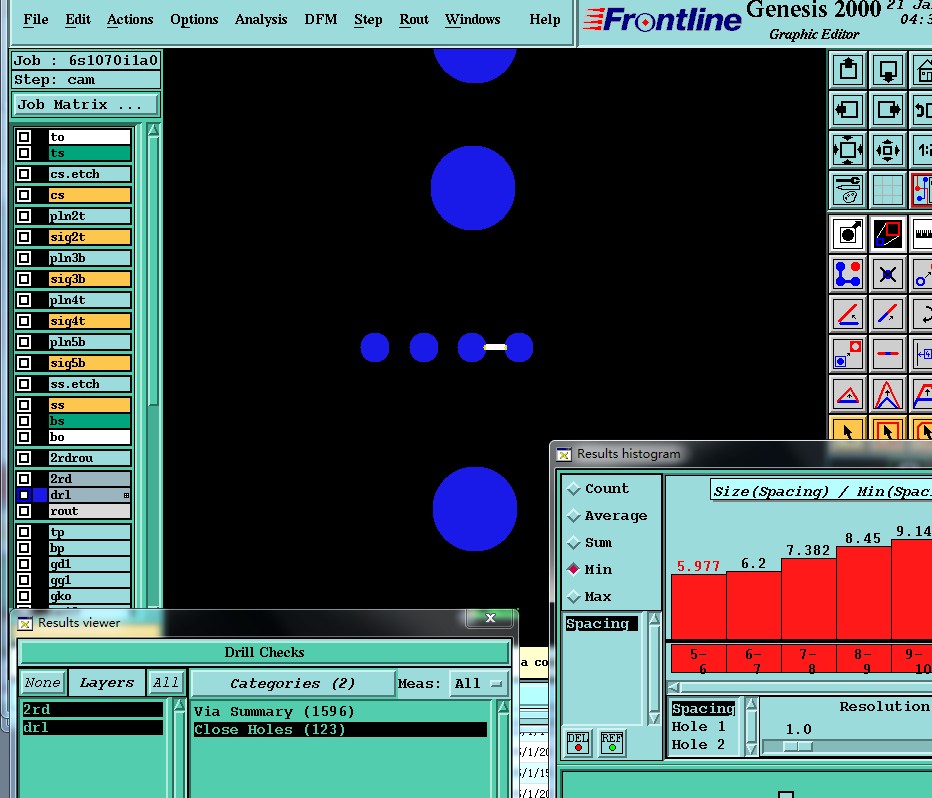Click the connected blue dots with red dot icon

point(848,274)
